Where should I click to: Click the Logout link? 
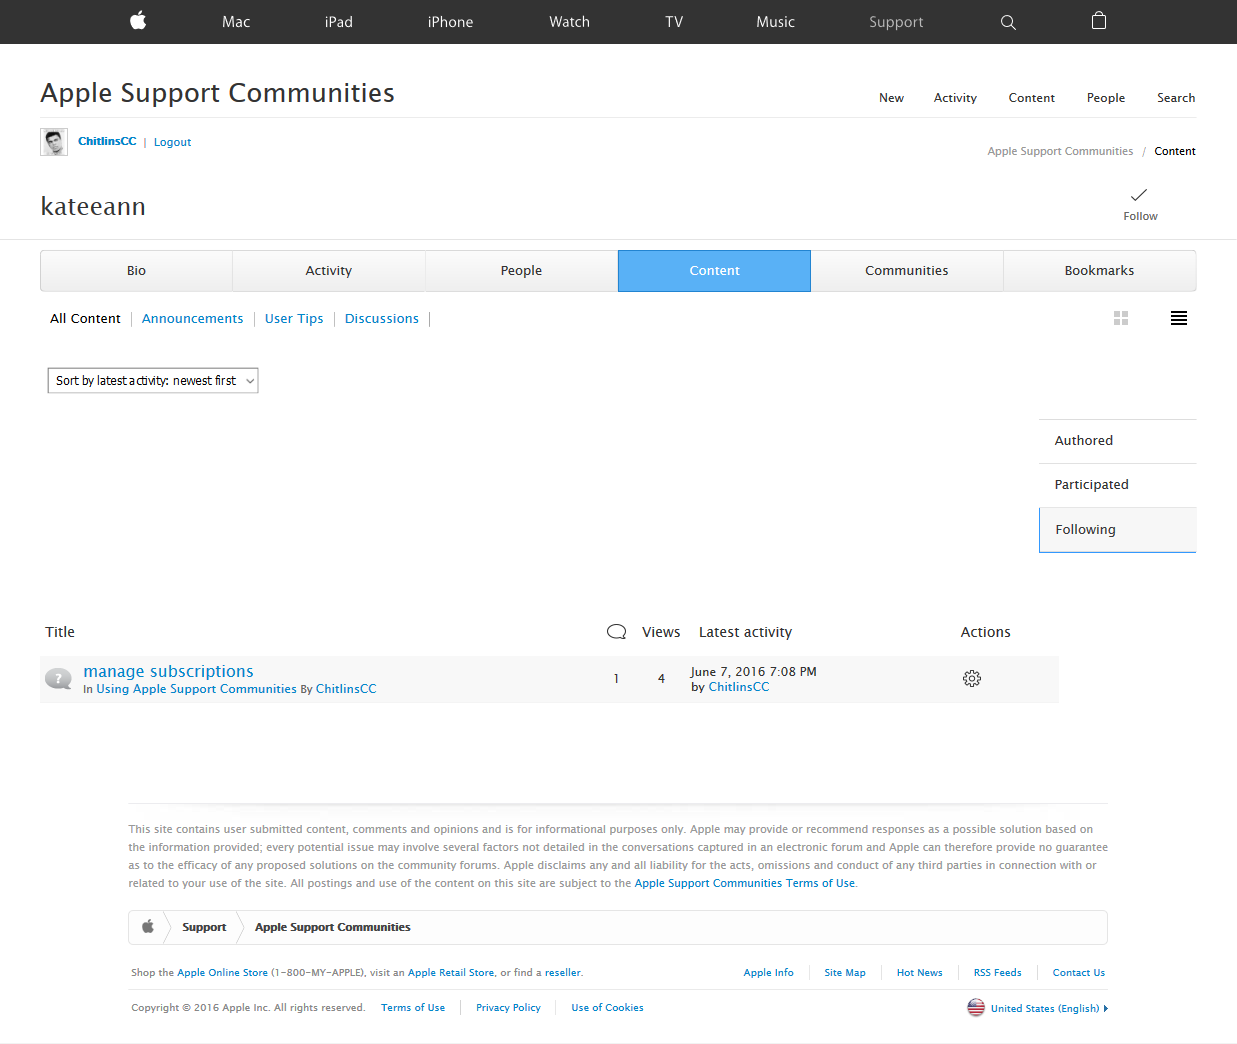tap(172, 142)
